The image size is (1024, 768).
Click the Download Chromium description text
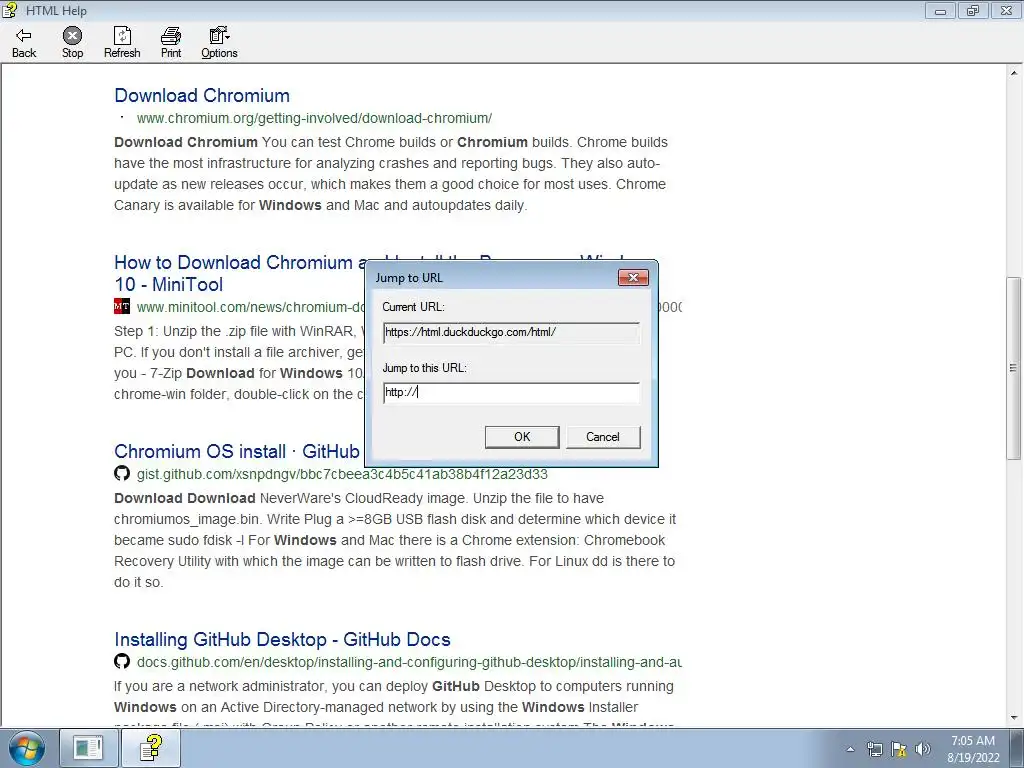[391, 174]
